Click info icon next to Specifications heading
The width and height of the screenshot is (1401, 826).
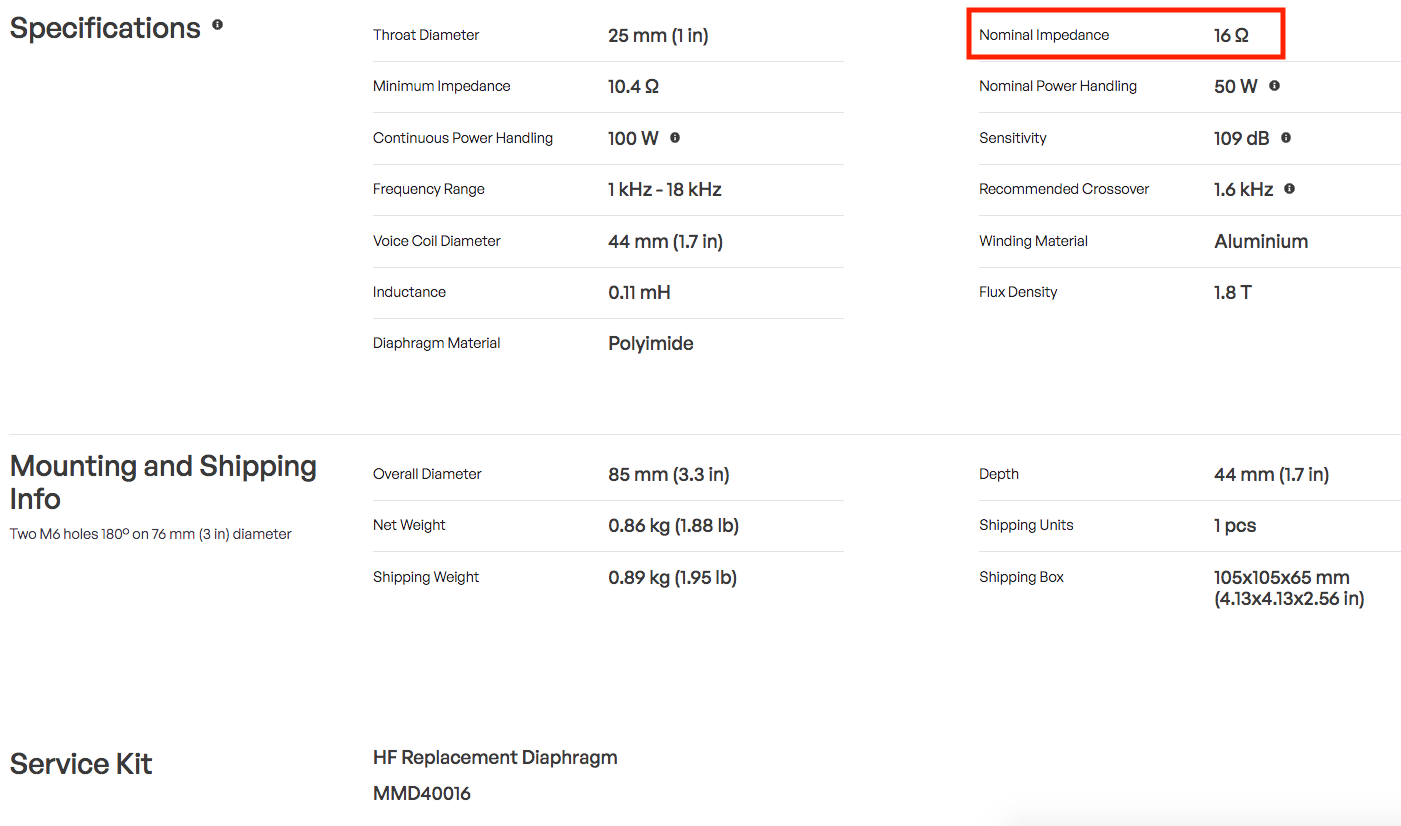coord(218,25)
